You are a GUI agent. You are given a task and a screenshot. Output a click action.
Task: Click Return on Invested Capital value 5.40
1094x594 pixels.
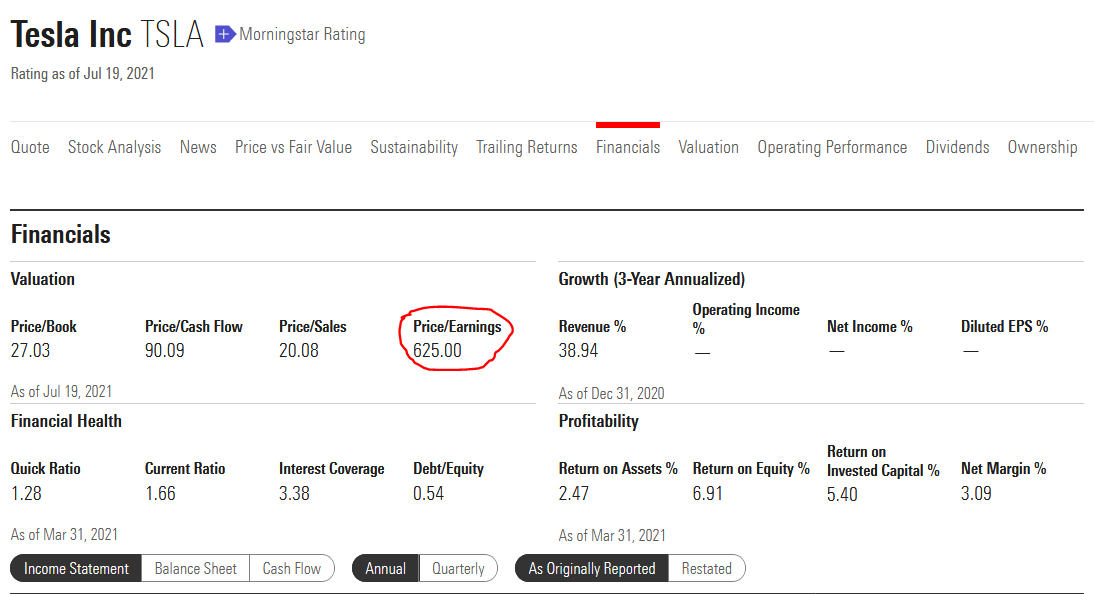click(842, 494)
